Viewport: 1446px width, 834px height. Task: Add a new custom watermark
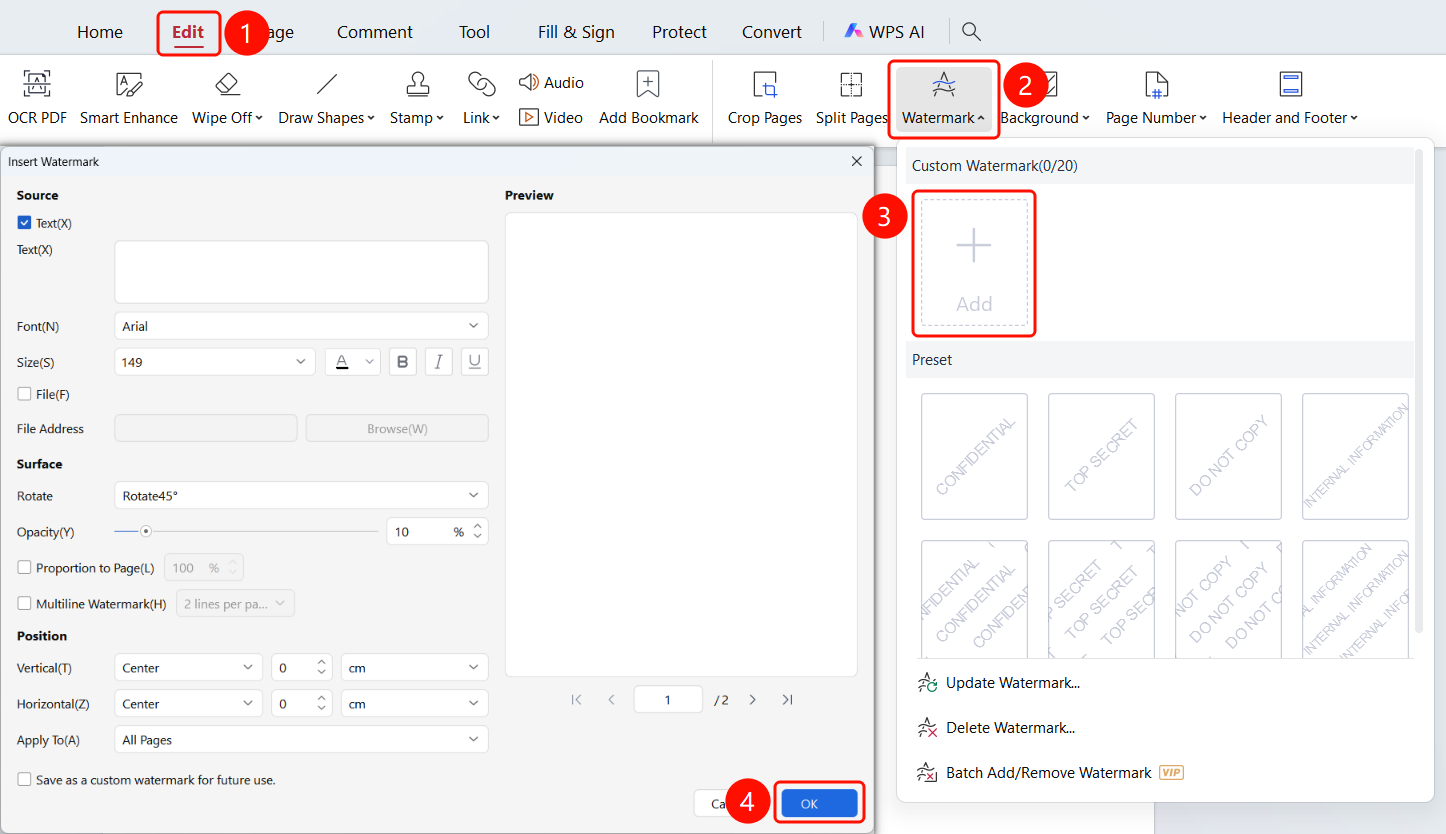pos(974,262)
